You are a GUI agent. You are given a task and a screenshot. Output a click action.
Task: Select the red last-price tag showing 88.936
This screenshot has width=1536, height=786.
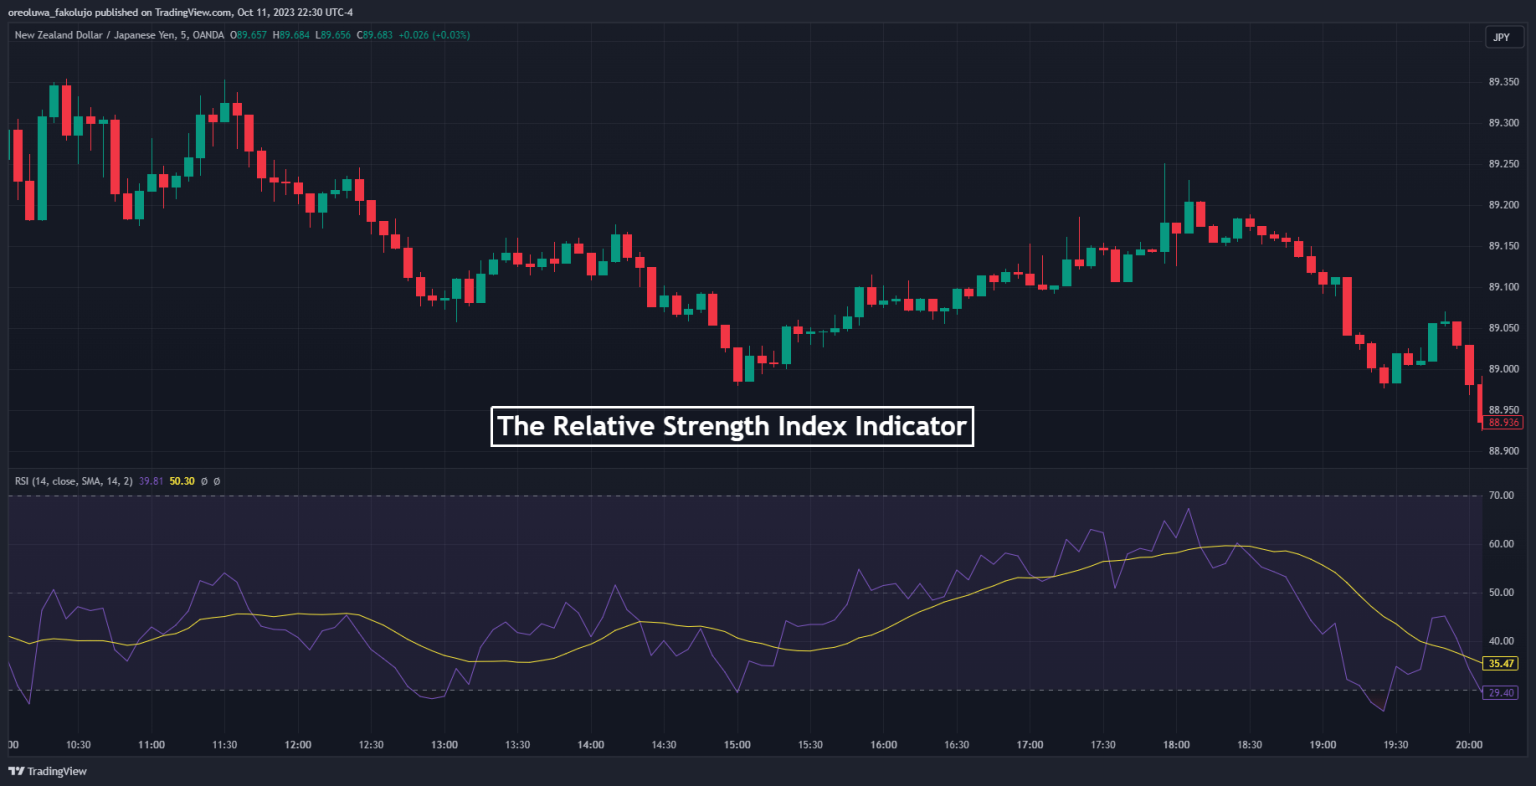point(1502,424)
